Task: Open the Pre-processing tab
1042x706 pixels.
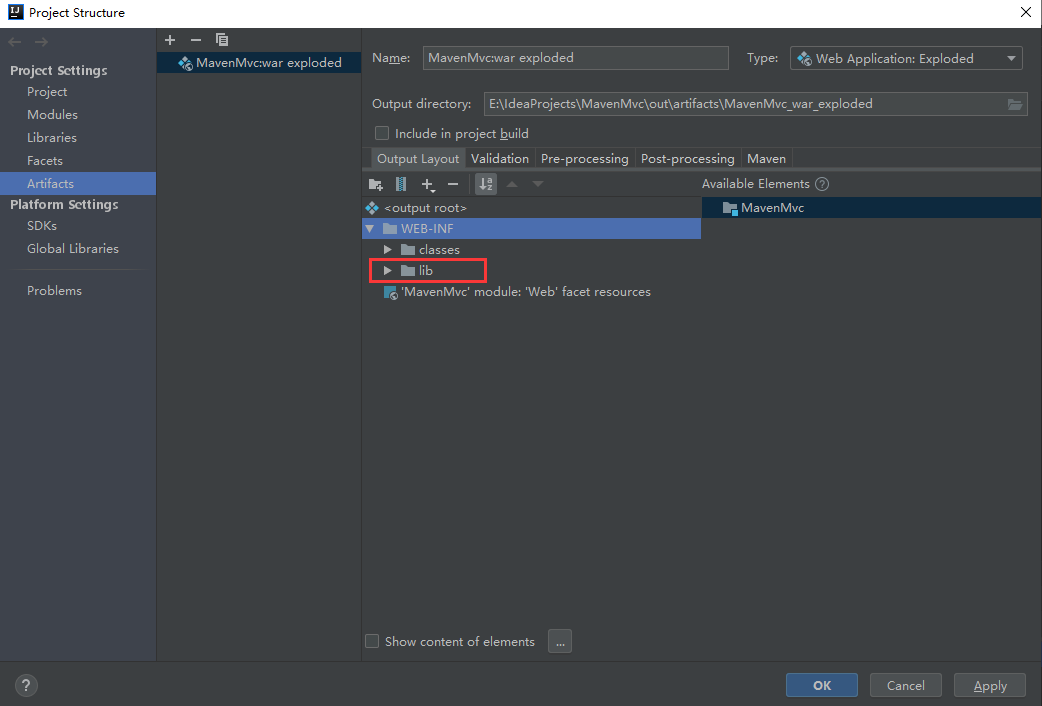Action: click(584, 159)
